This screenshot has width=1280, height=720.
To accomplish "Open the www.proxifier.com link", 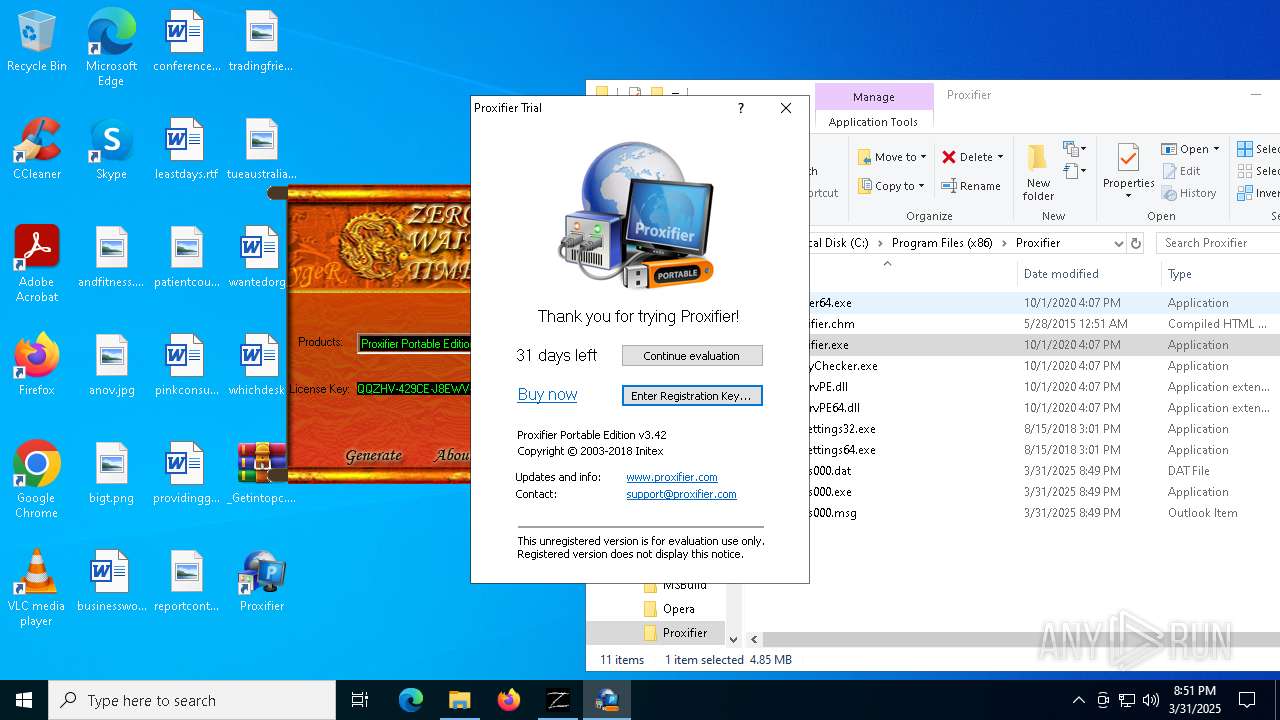I will click(x=672, y=477).
